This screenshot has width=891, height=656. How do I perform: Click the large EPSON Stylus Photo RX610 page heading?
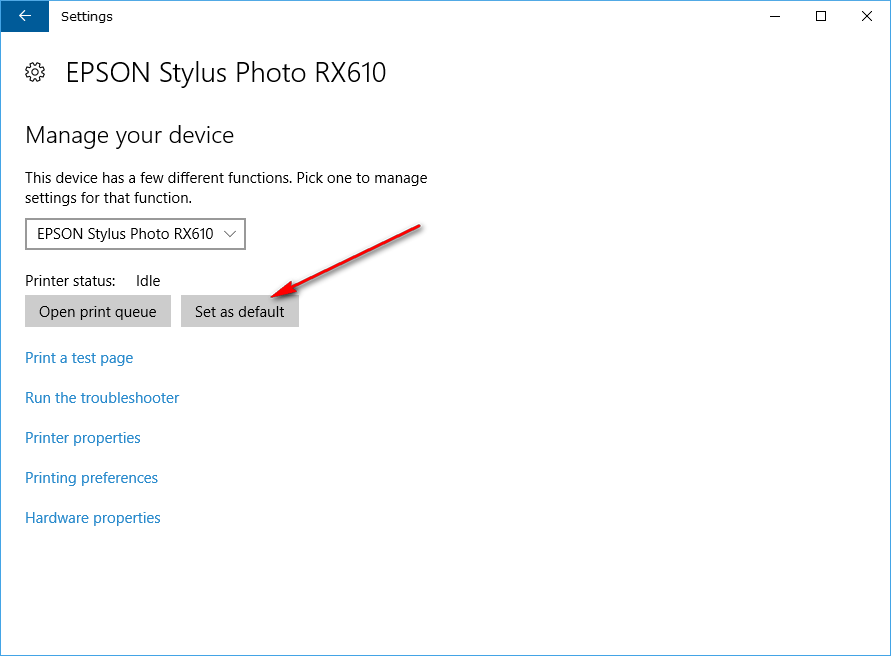click(x=226, y=73)
